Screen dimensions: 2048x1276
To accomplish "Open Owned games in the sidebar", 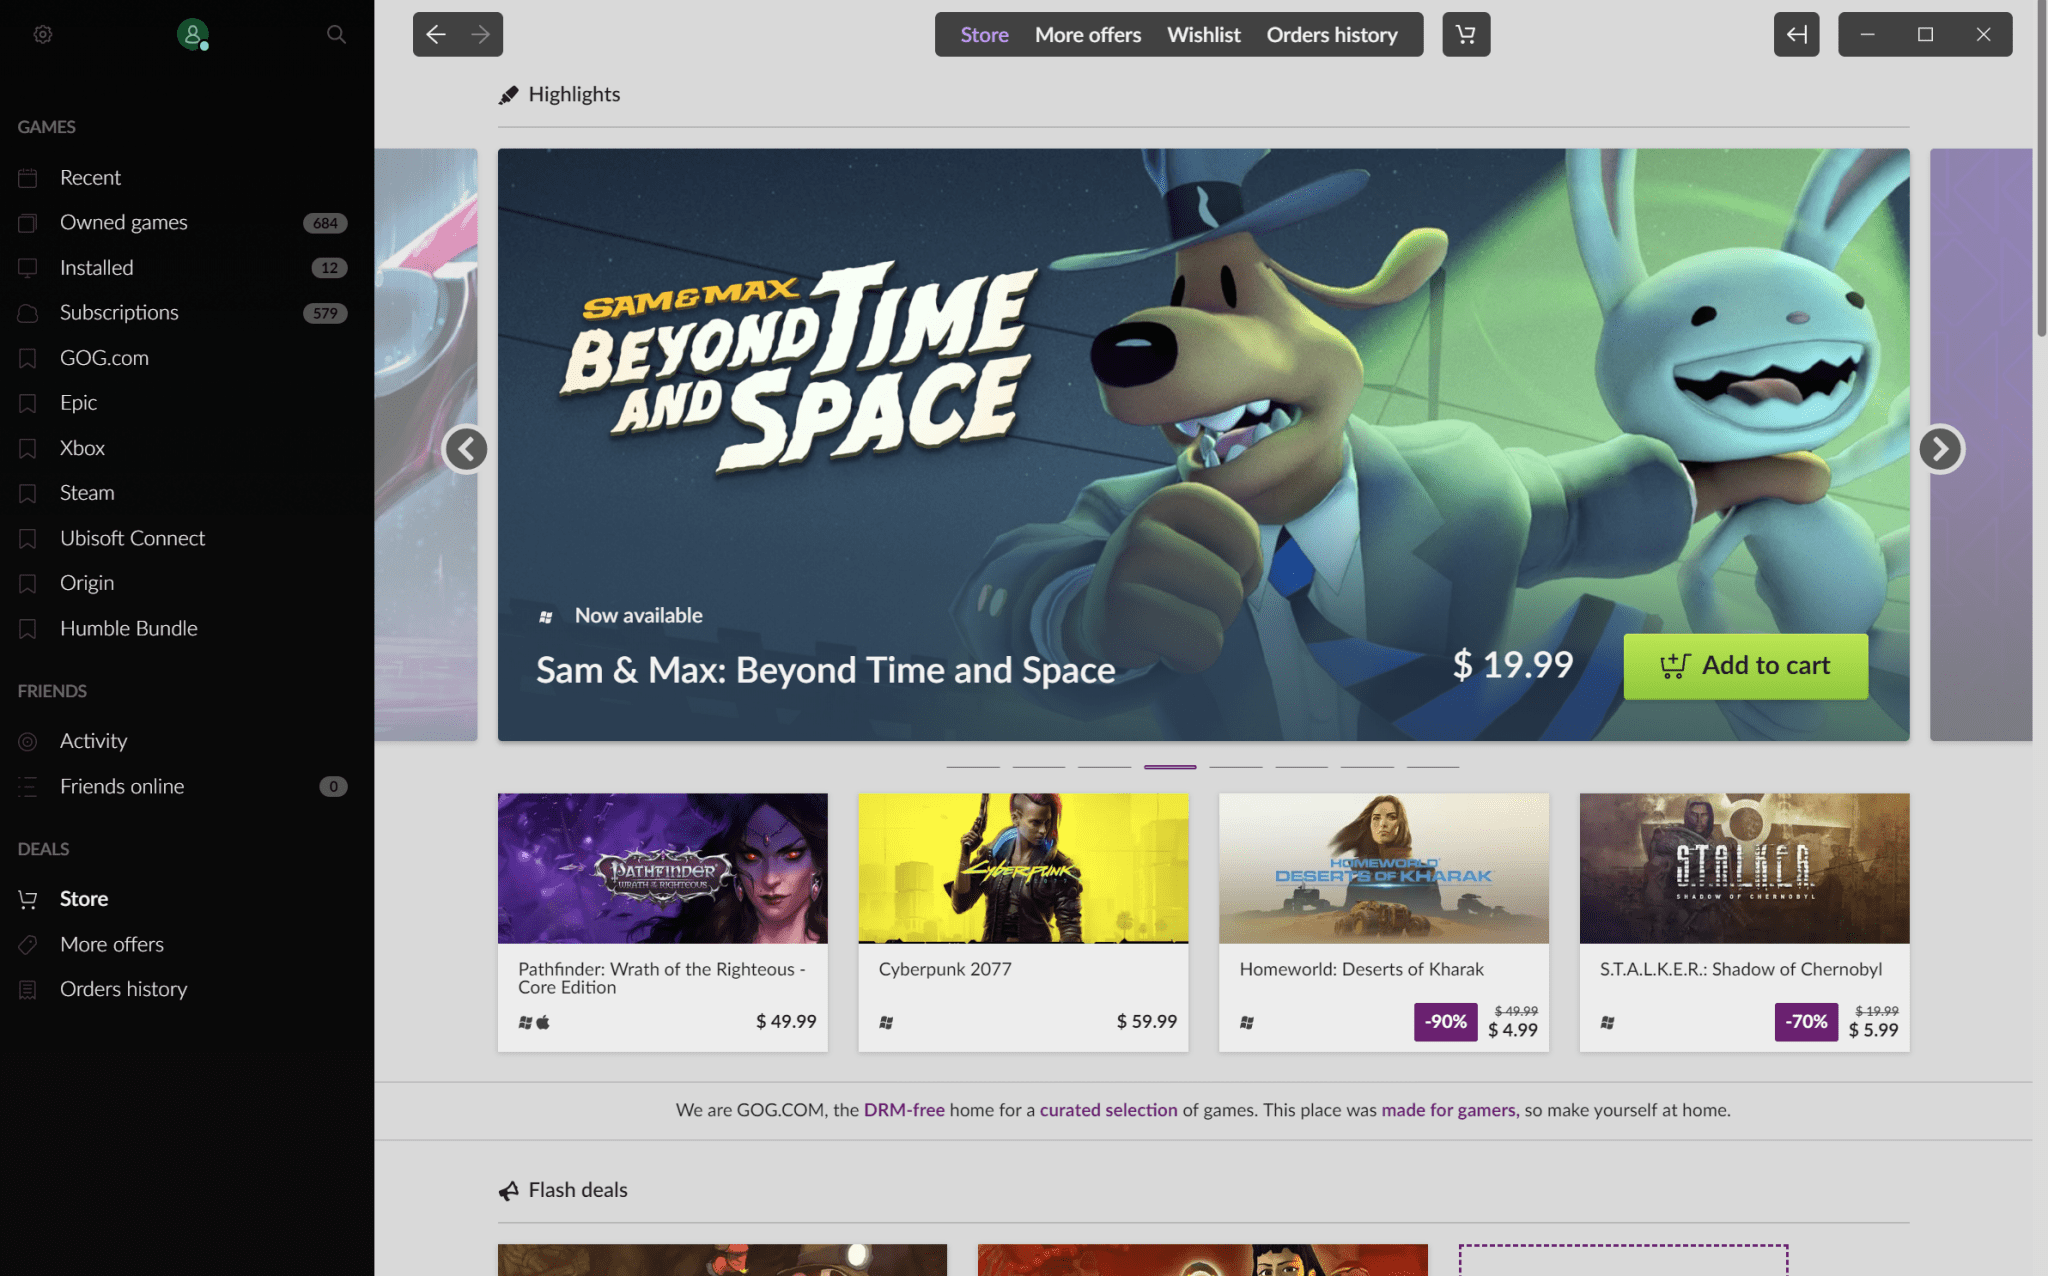I will click(x=123, y=222).
